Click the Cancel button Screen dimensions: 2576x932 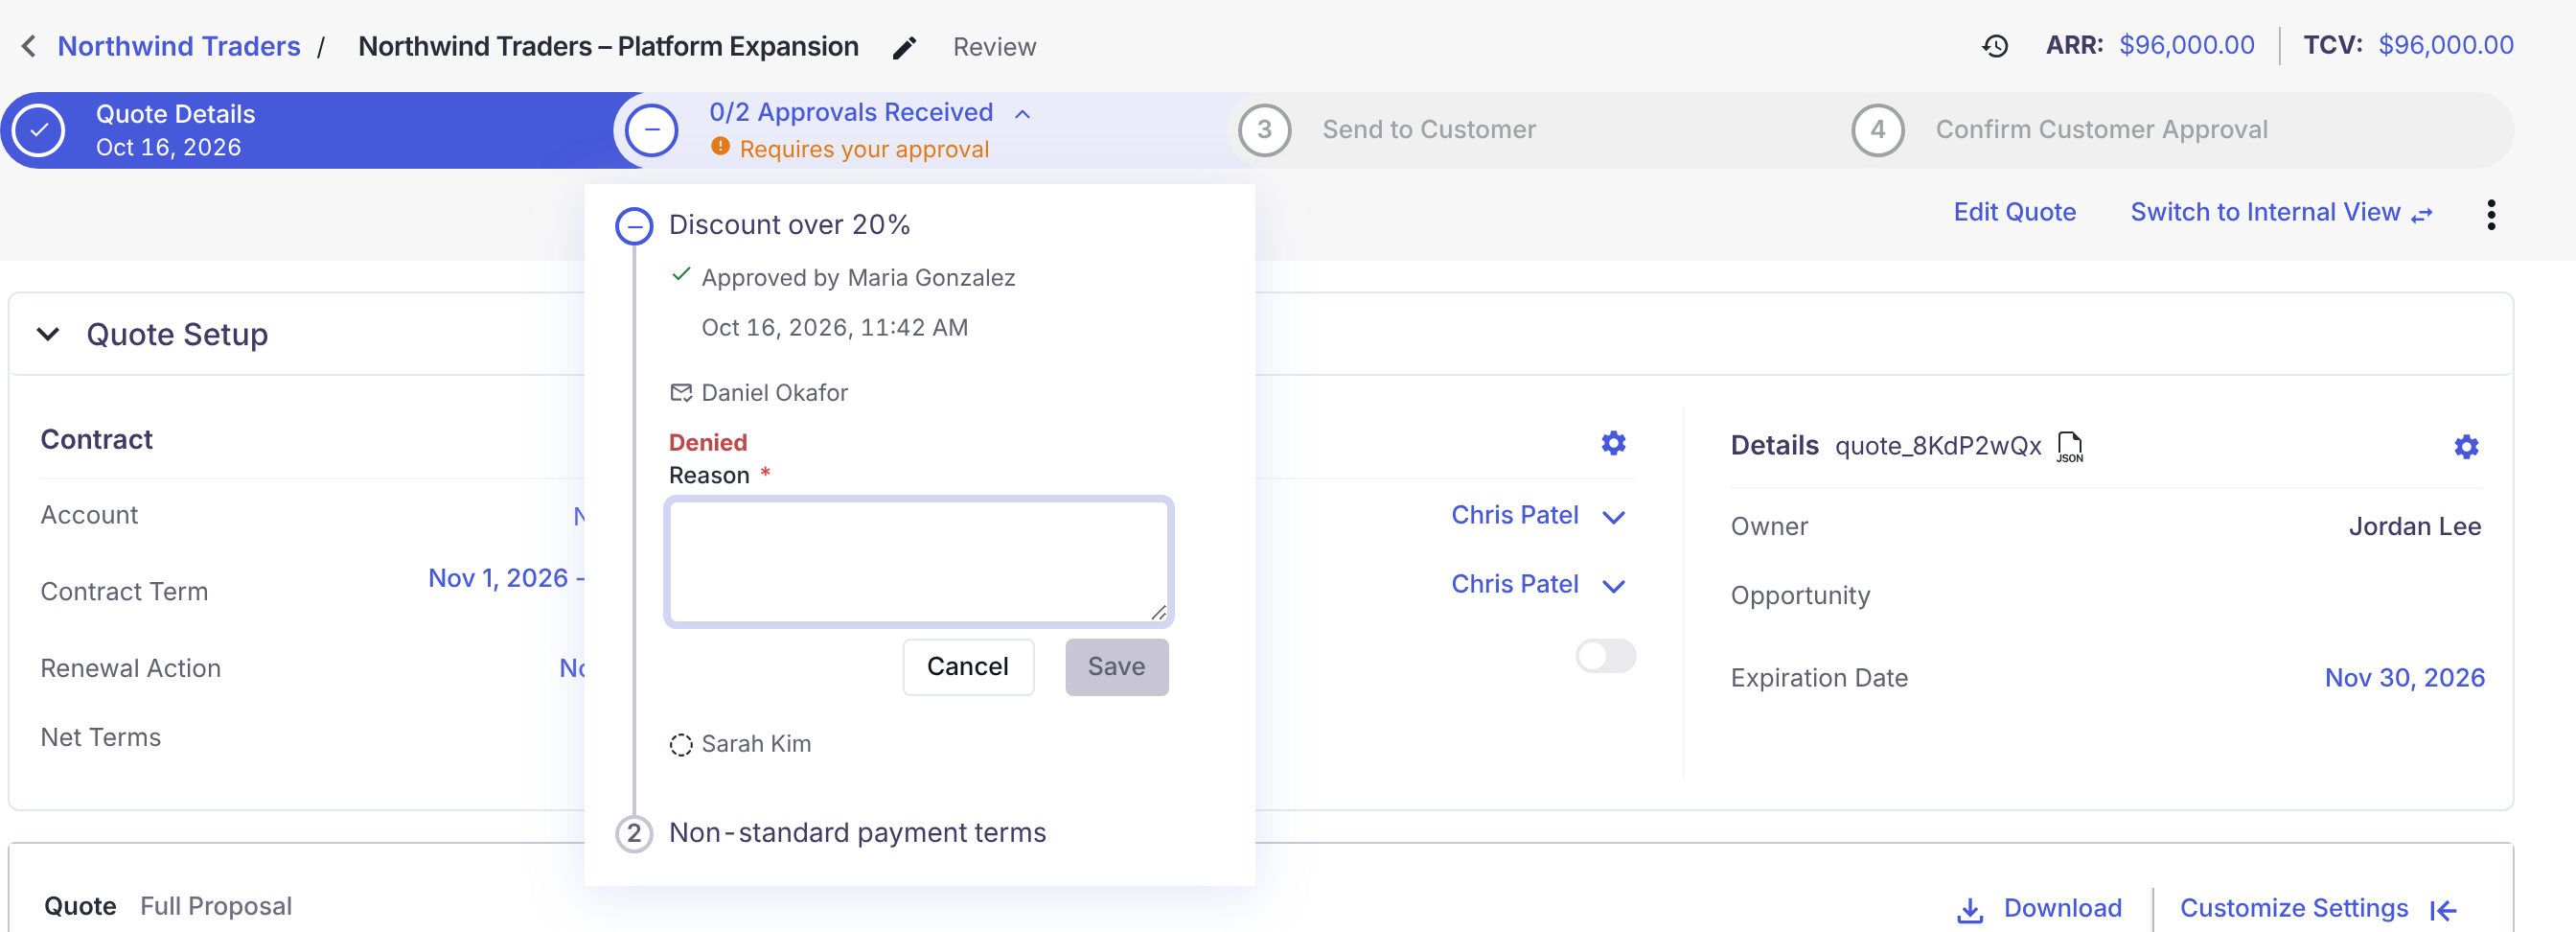(967, 667)
